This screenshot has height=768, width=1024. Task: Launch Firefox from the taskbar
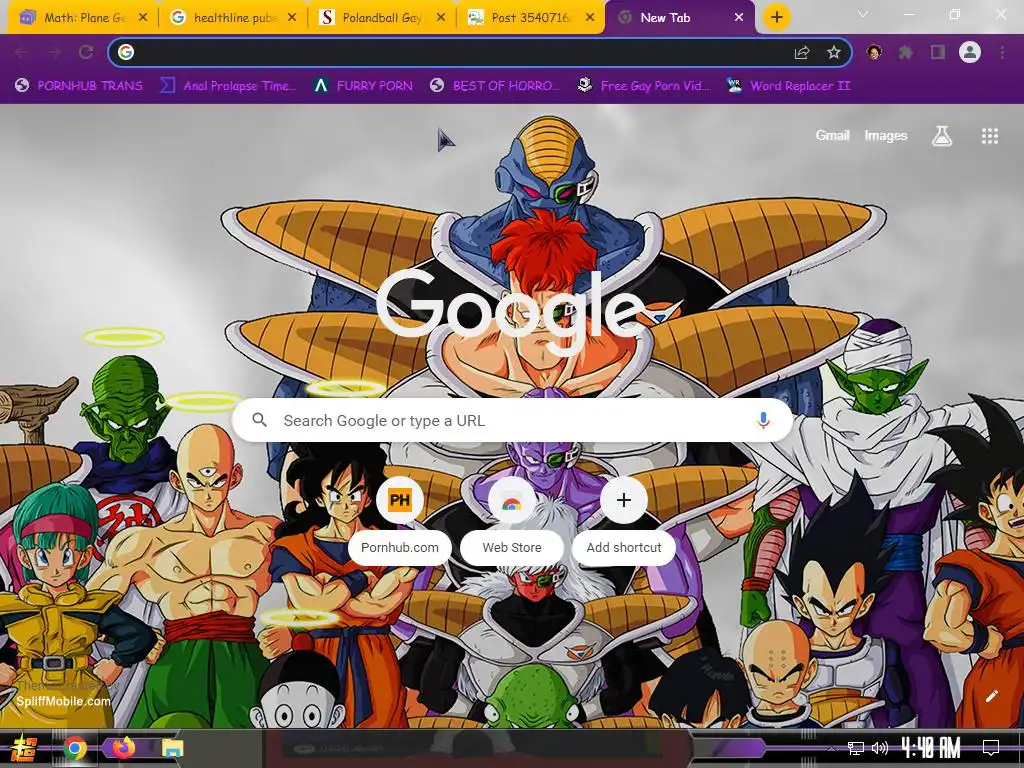(x=123, y=748)
